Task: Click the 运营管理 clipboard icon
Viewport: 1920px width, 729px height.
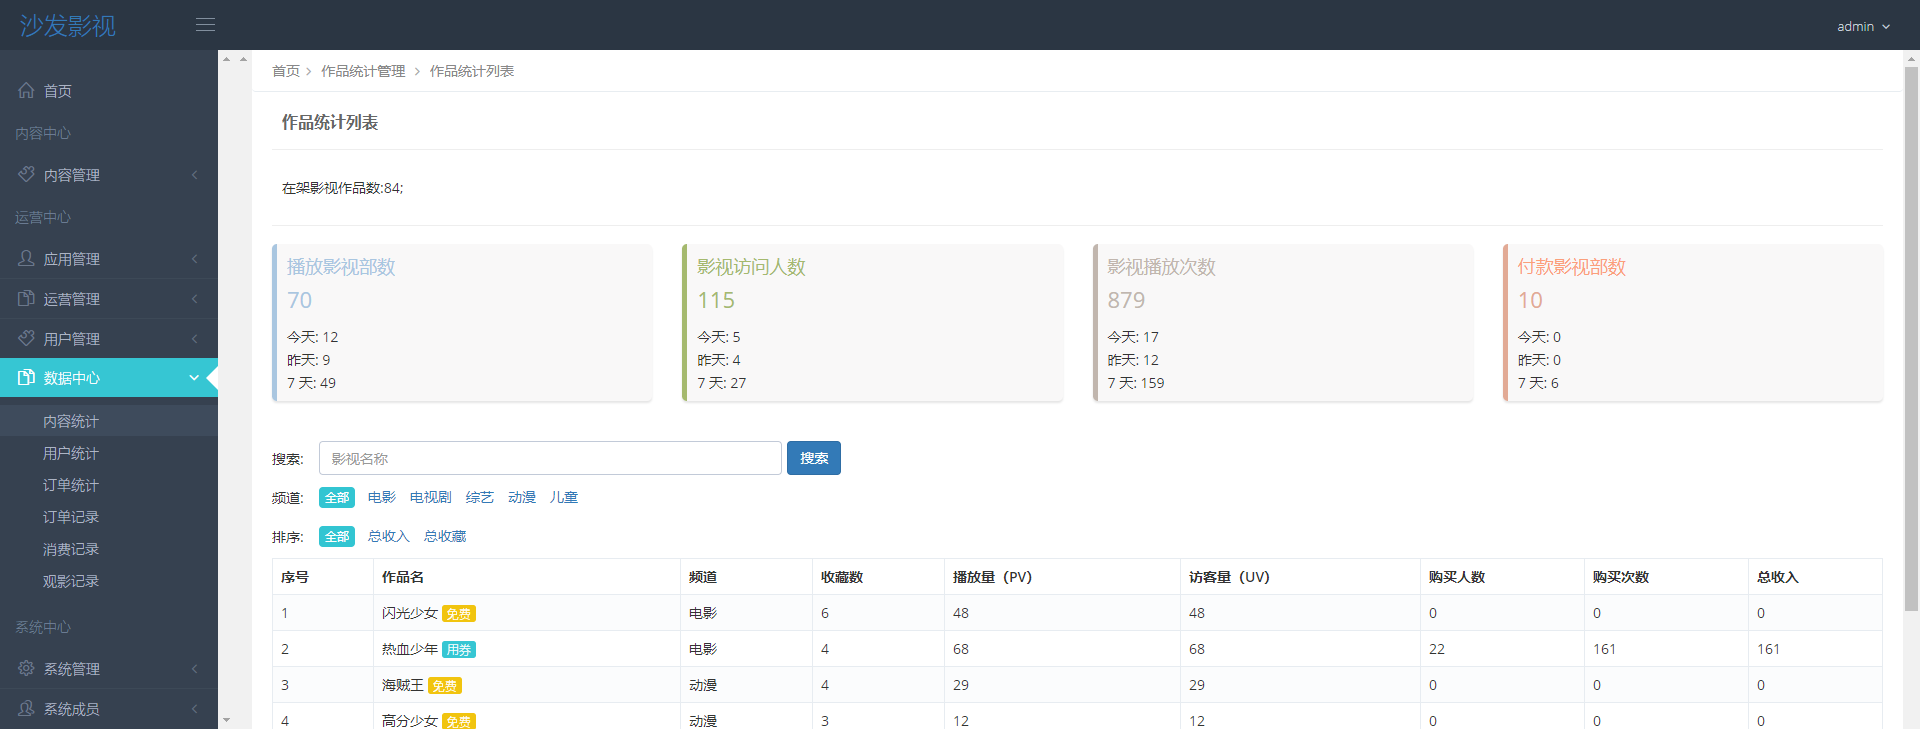Action: tap(26, 298)
